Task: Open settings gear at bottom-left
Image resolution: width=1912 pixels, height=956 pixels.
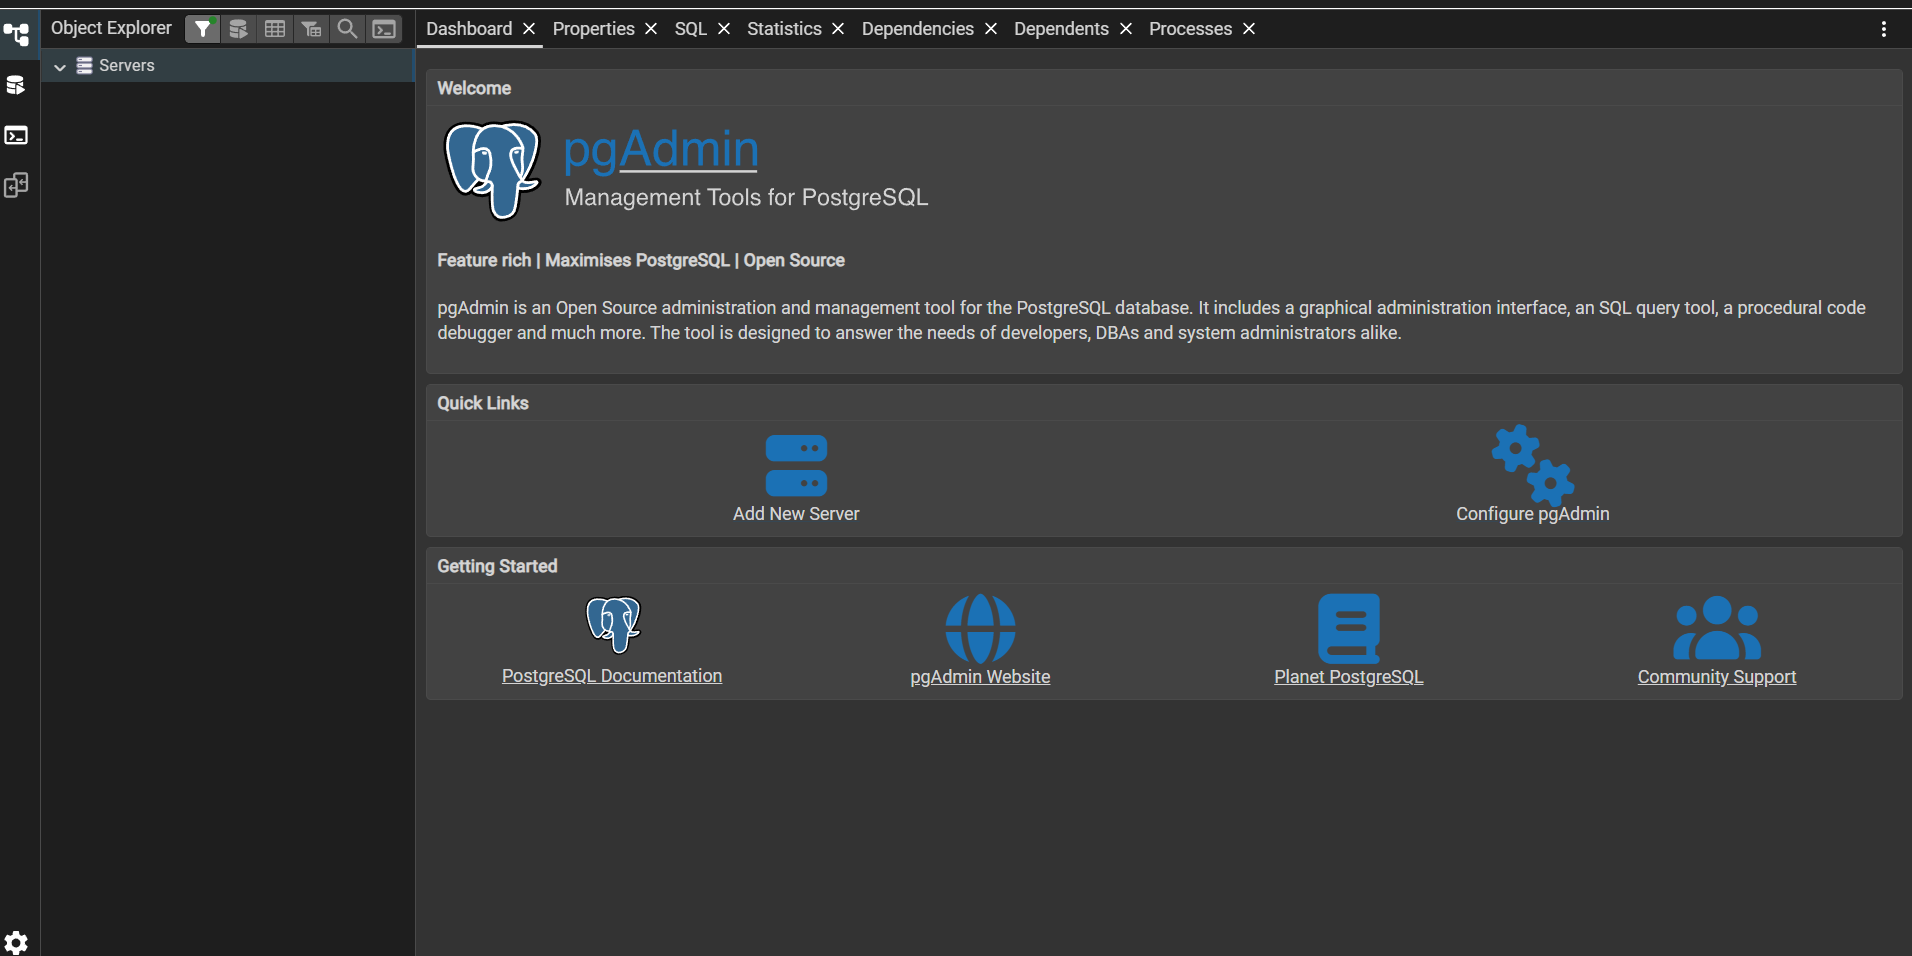Action: [x=16, y=942]
